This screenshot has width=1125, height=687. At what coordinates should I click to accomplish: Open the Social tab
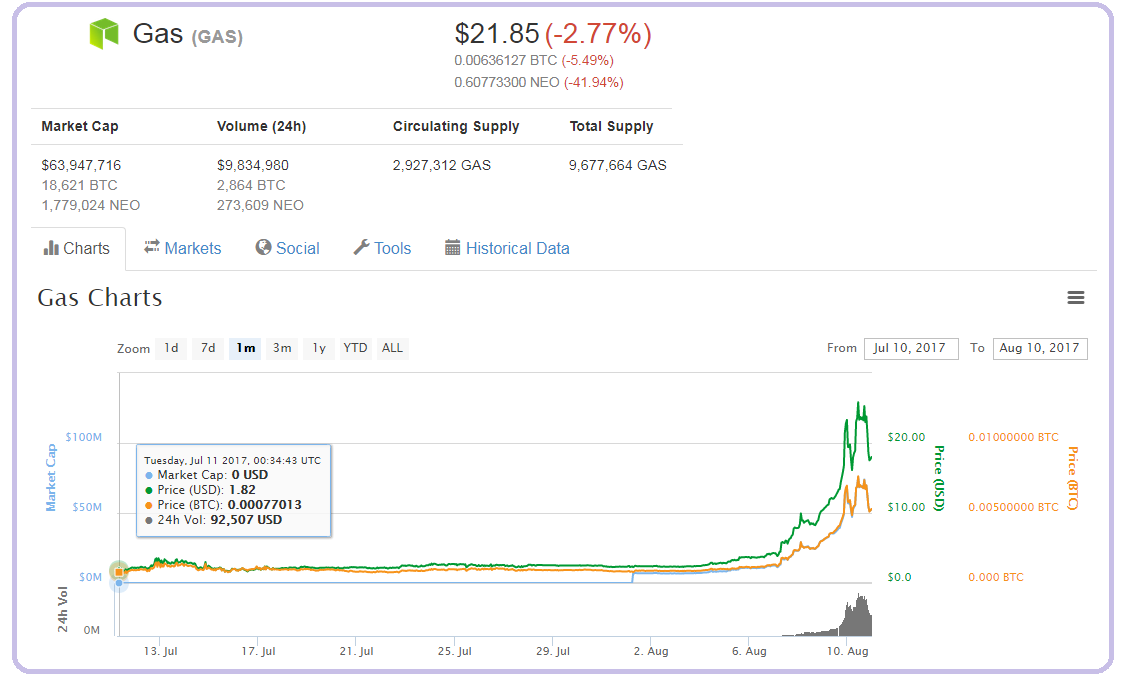point(288,248)
